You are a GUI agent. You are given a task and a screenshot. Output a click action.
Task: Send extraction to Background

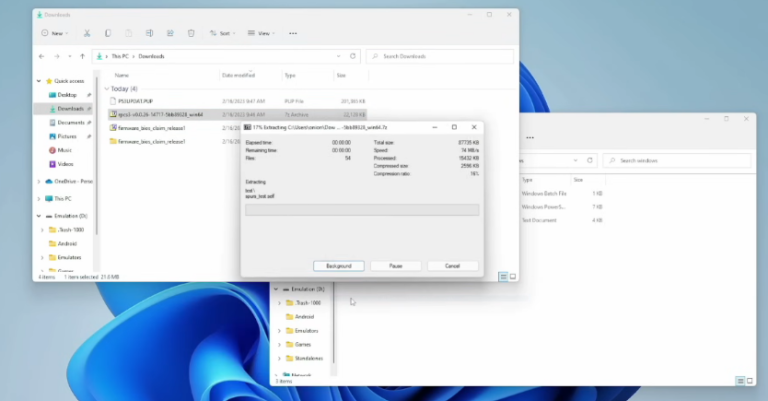pos(338,266)
